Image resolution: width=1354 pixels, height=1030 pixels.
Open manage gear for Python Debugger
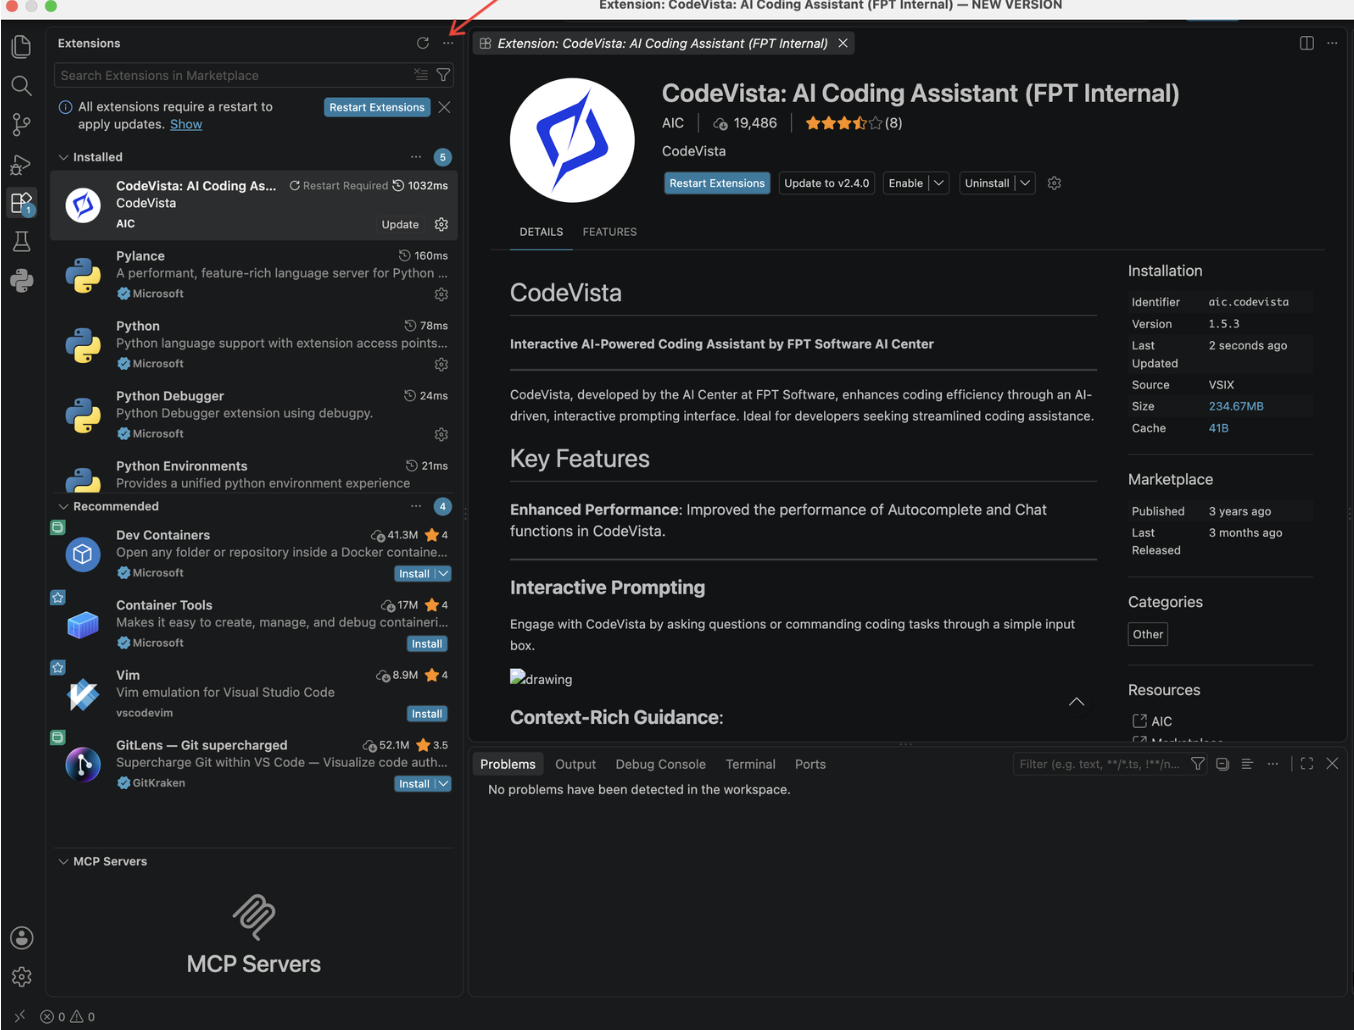441,434
